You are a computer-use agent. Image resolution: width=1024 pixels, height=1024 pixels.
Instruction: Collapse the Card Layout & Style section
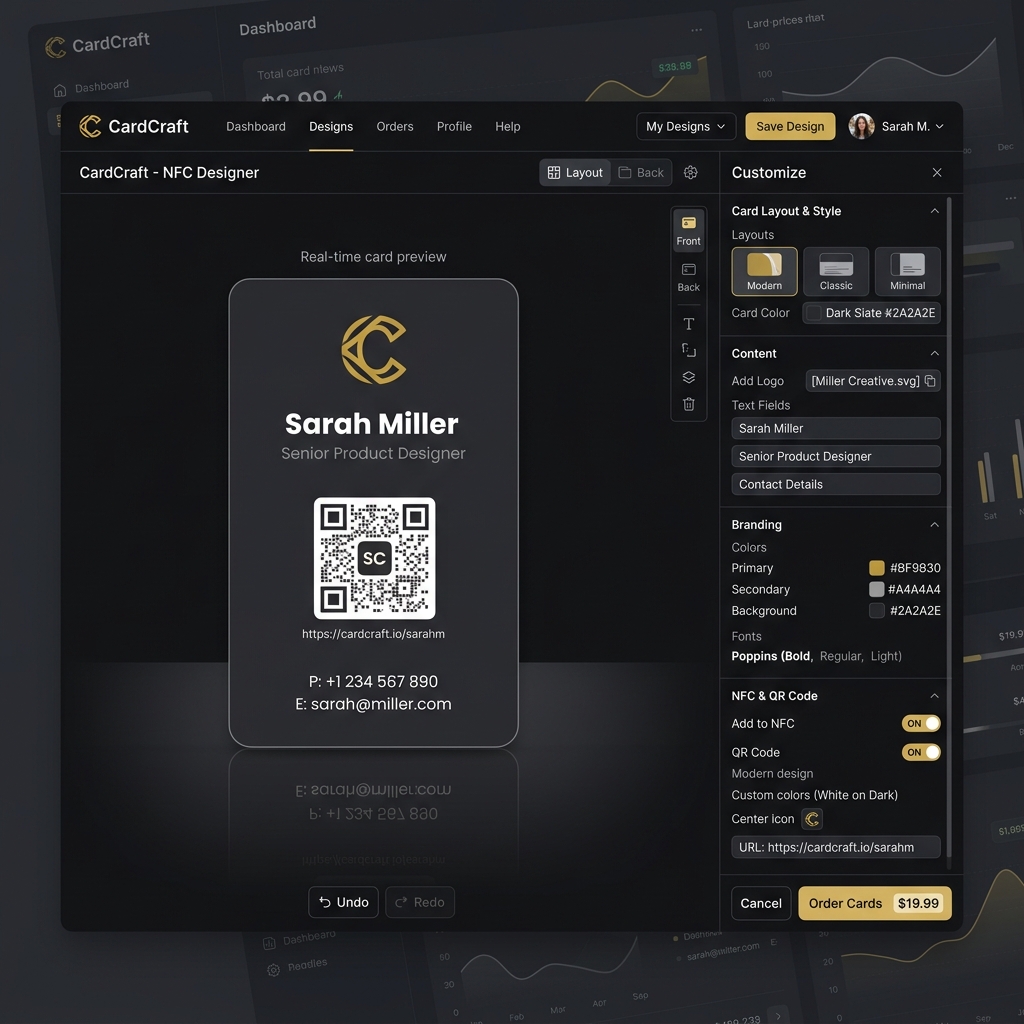pyautogui.click(x=935, y=210)
